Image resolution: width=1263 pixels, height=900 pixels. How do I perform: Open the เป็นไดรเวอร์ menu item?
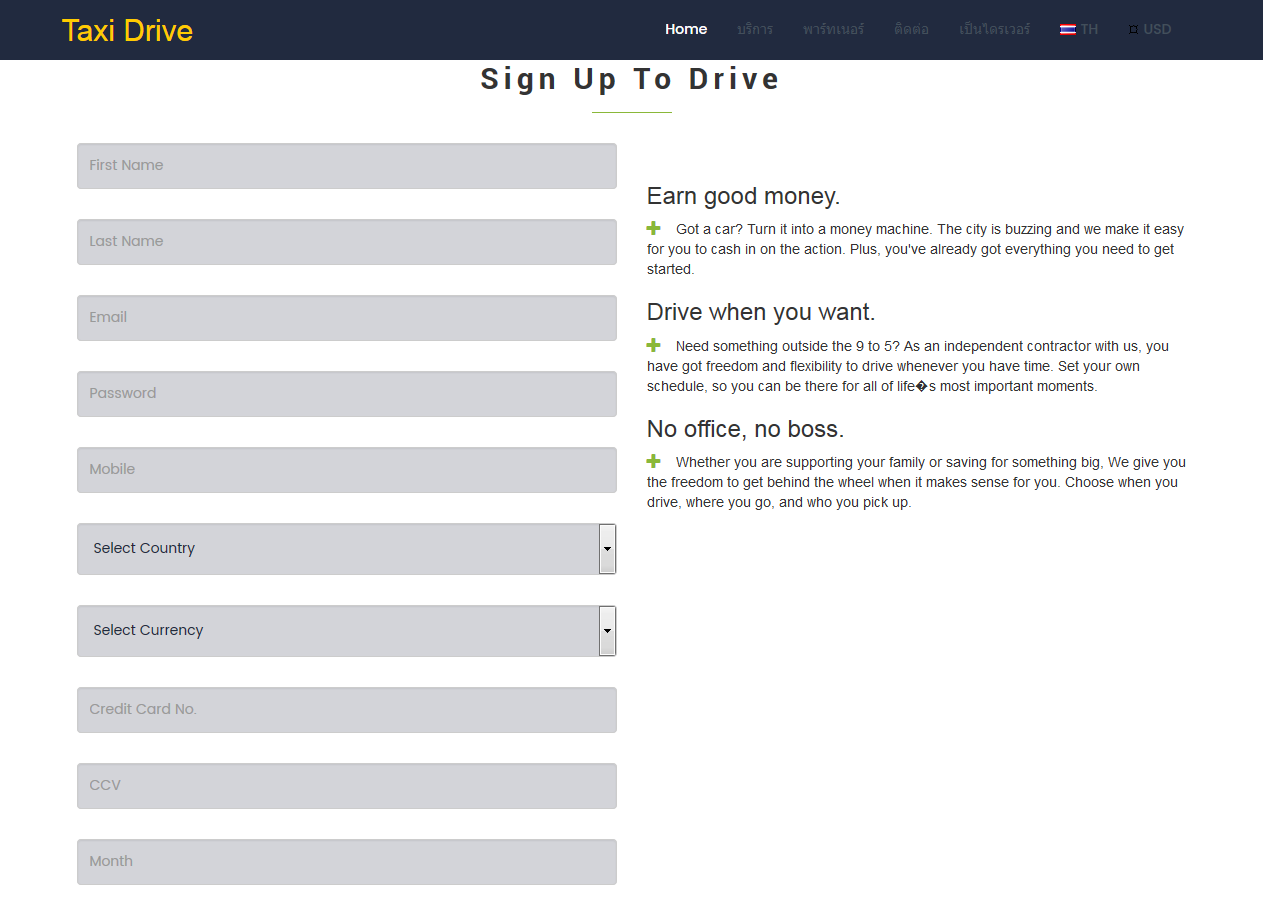coord(994,29)
